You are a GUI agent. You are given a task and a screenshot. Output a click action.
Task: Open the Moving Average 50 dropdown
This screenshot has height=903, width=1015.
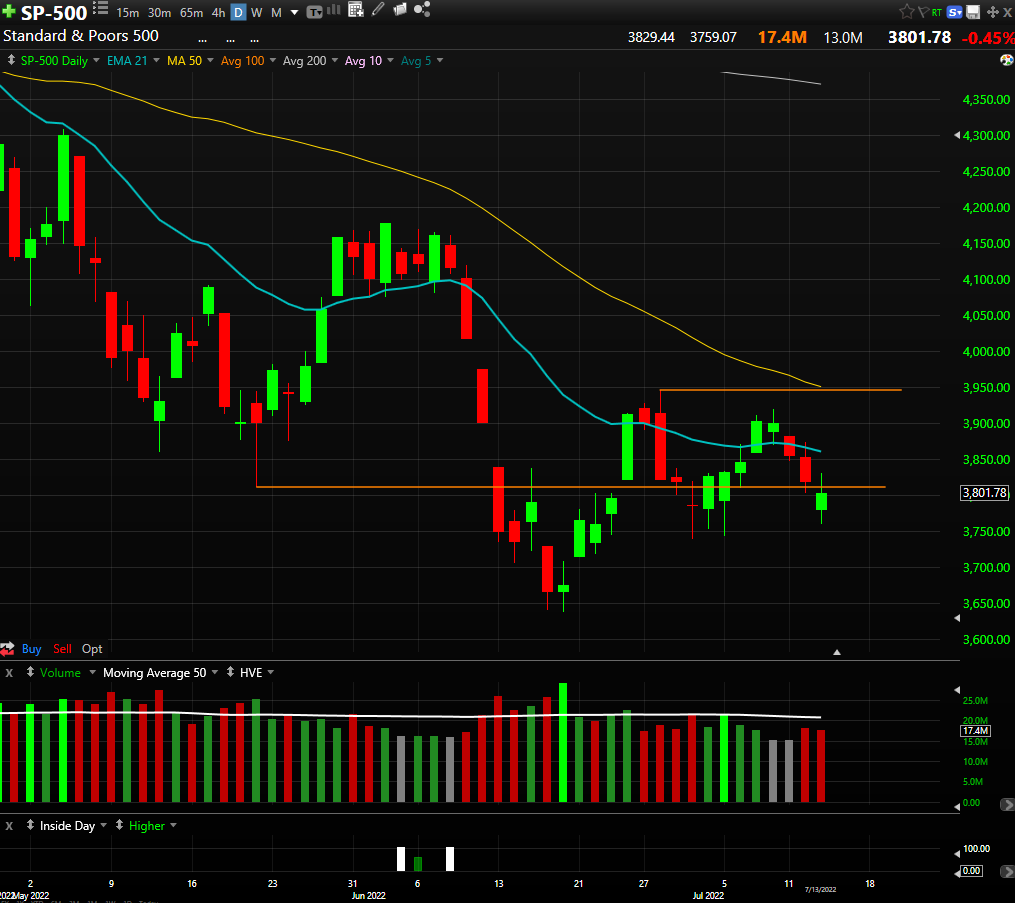(215, 673)
